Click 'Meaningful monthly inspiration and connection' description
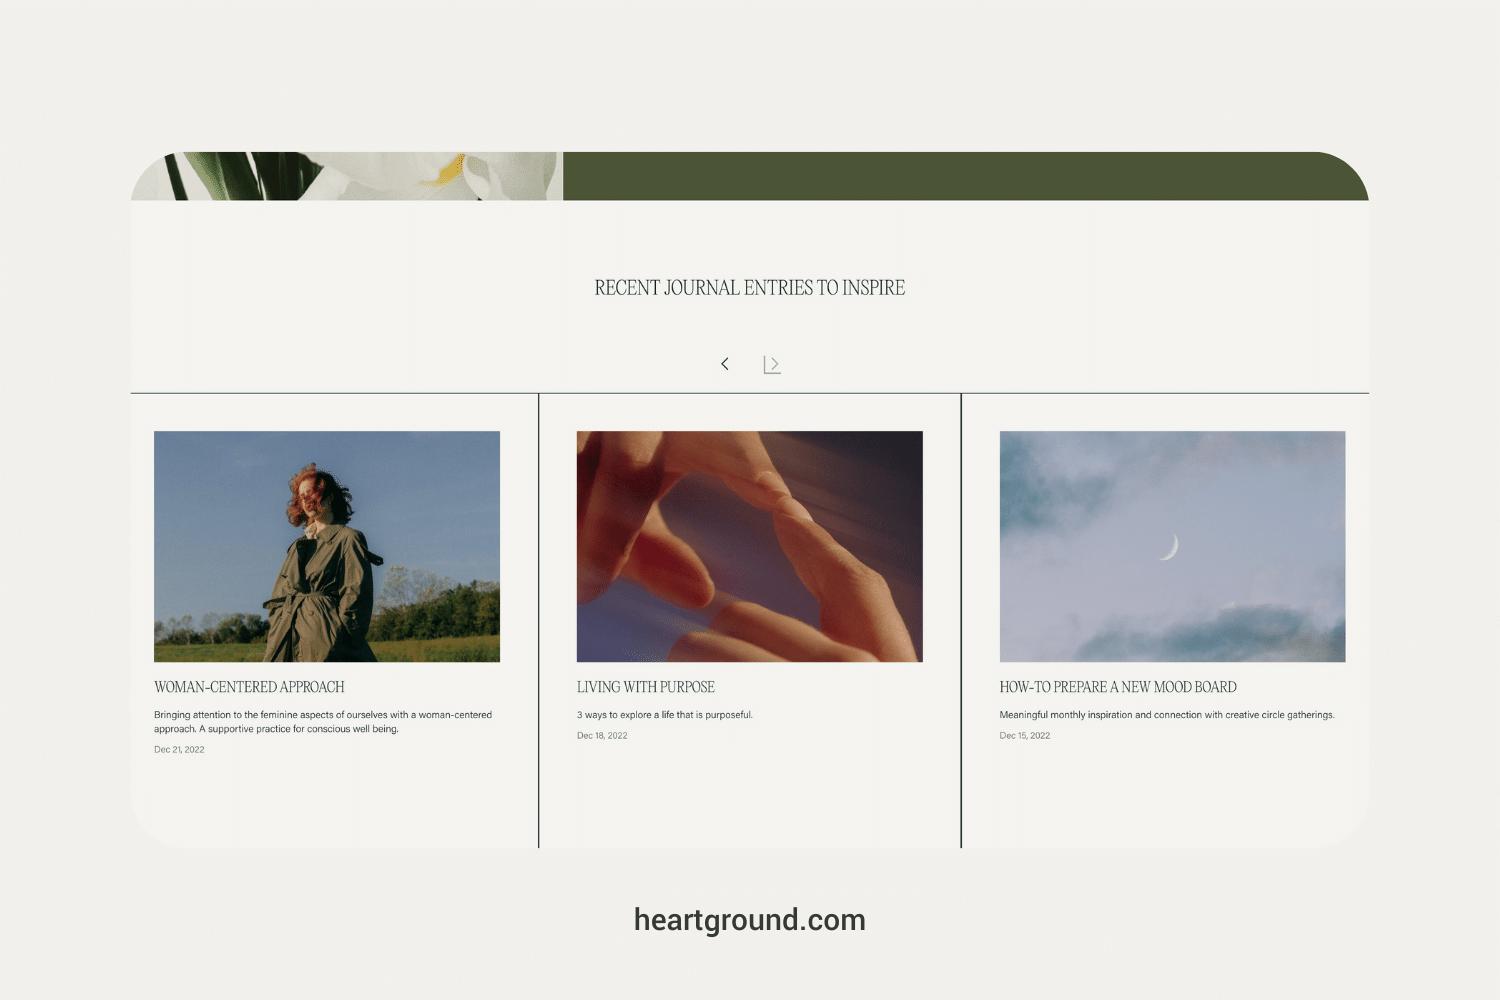This screenshot has width=1500, height=1000. (x=1167, y=715)
